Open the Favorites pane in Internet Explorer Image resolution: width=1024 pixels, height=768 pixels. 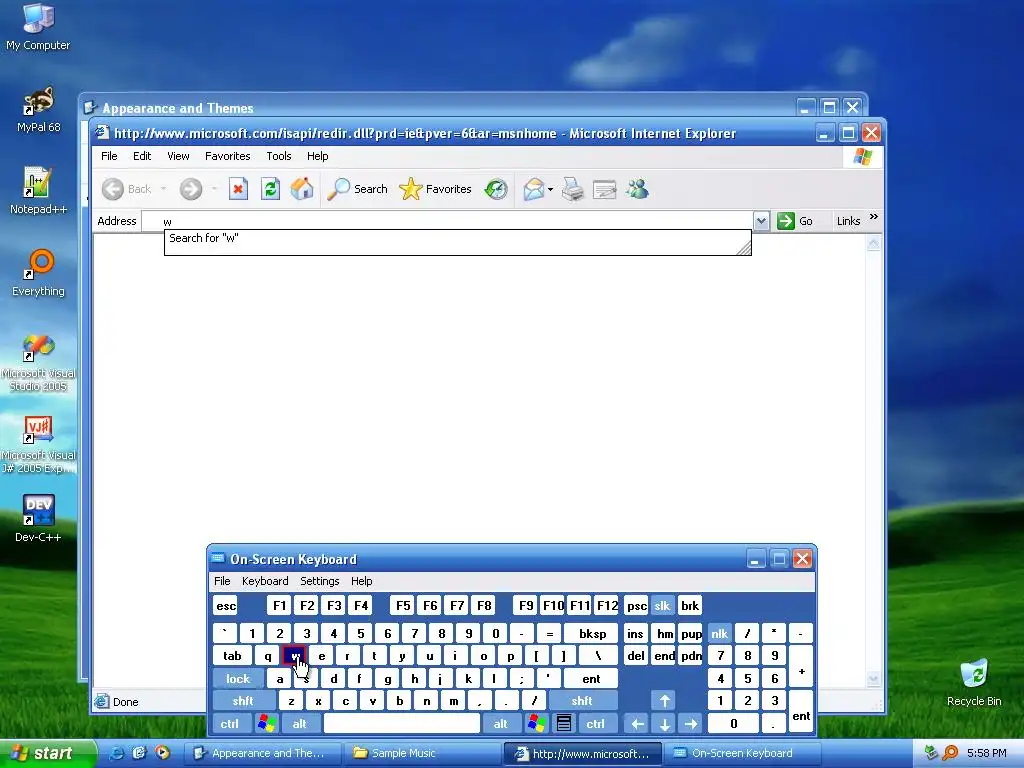[x=436, y=189]
